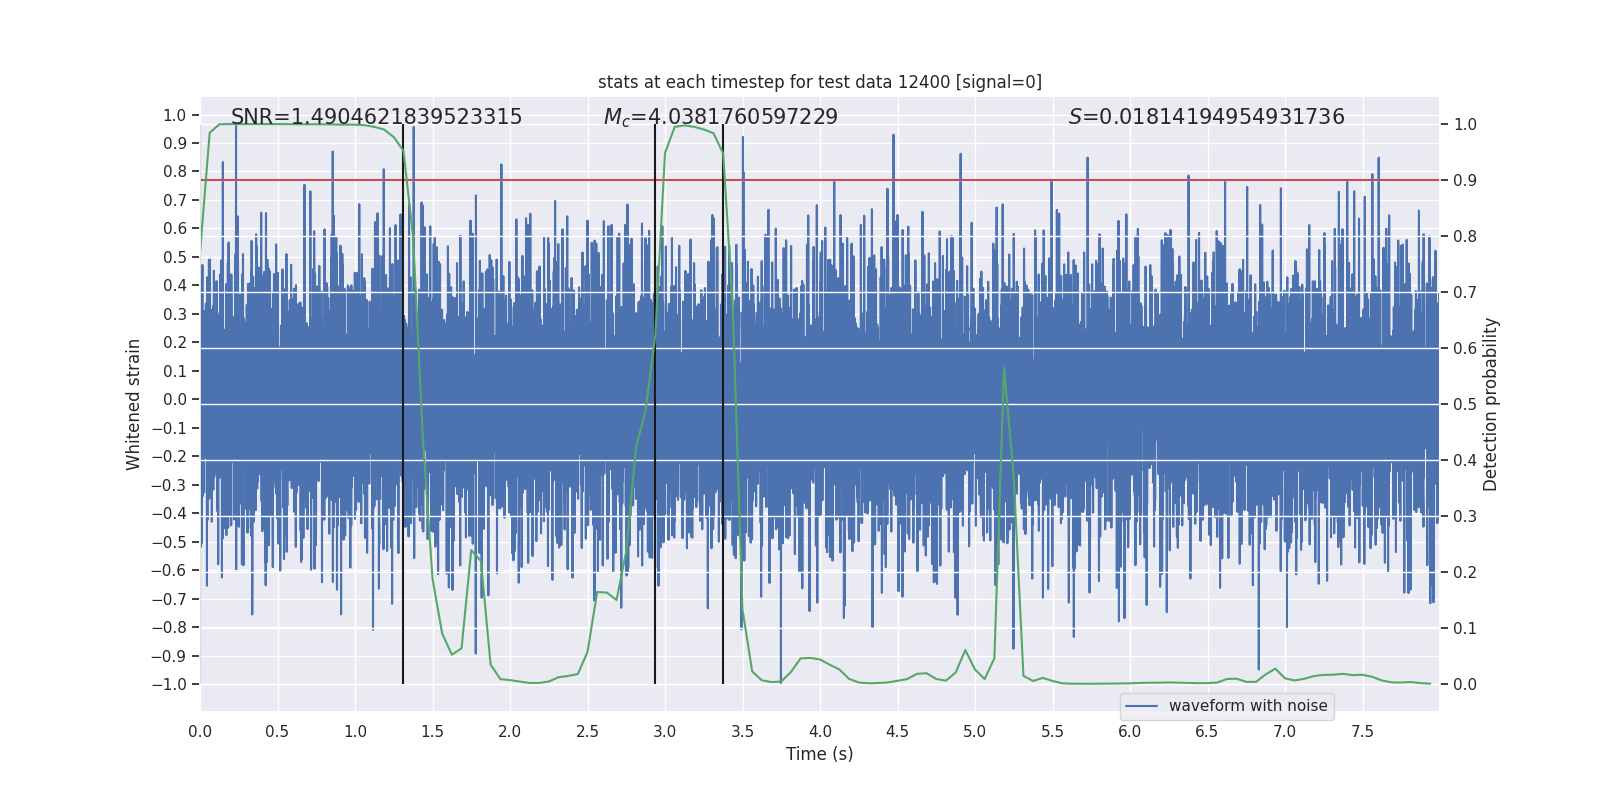Select the S=0.01814194954931736 annotation

[1207, 117]
